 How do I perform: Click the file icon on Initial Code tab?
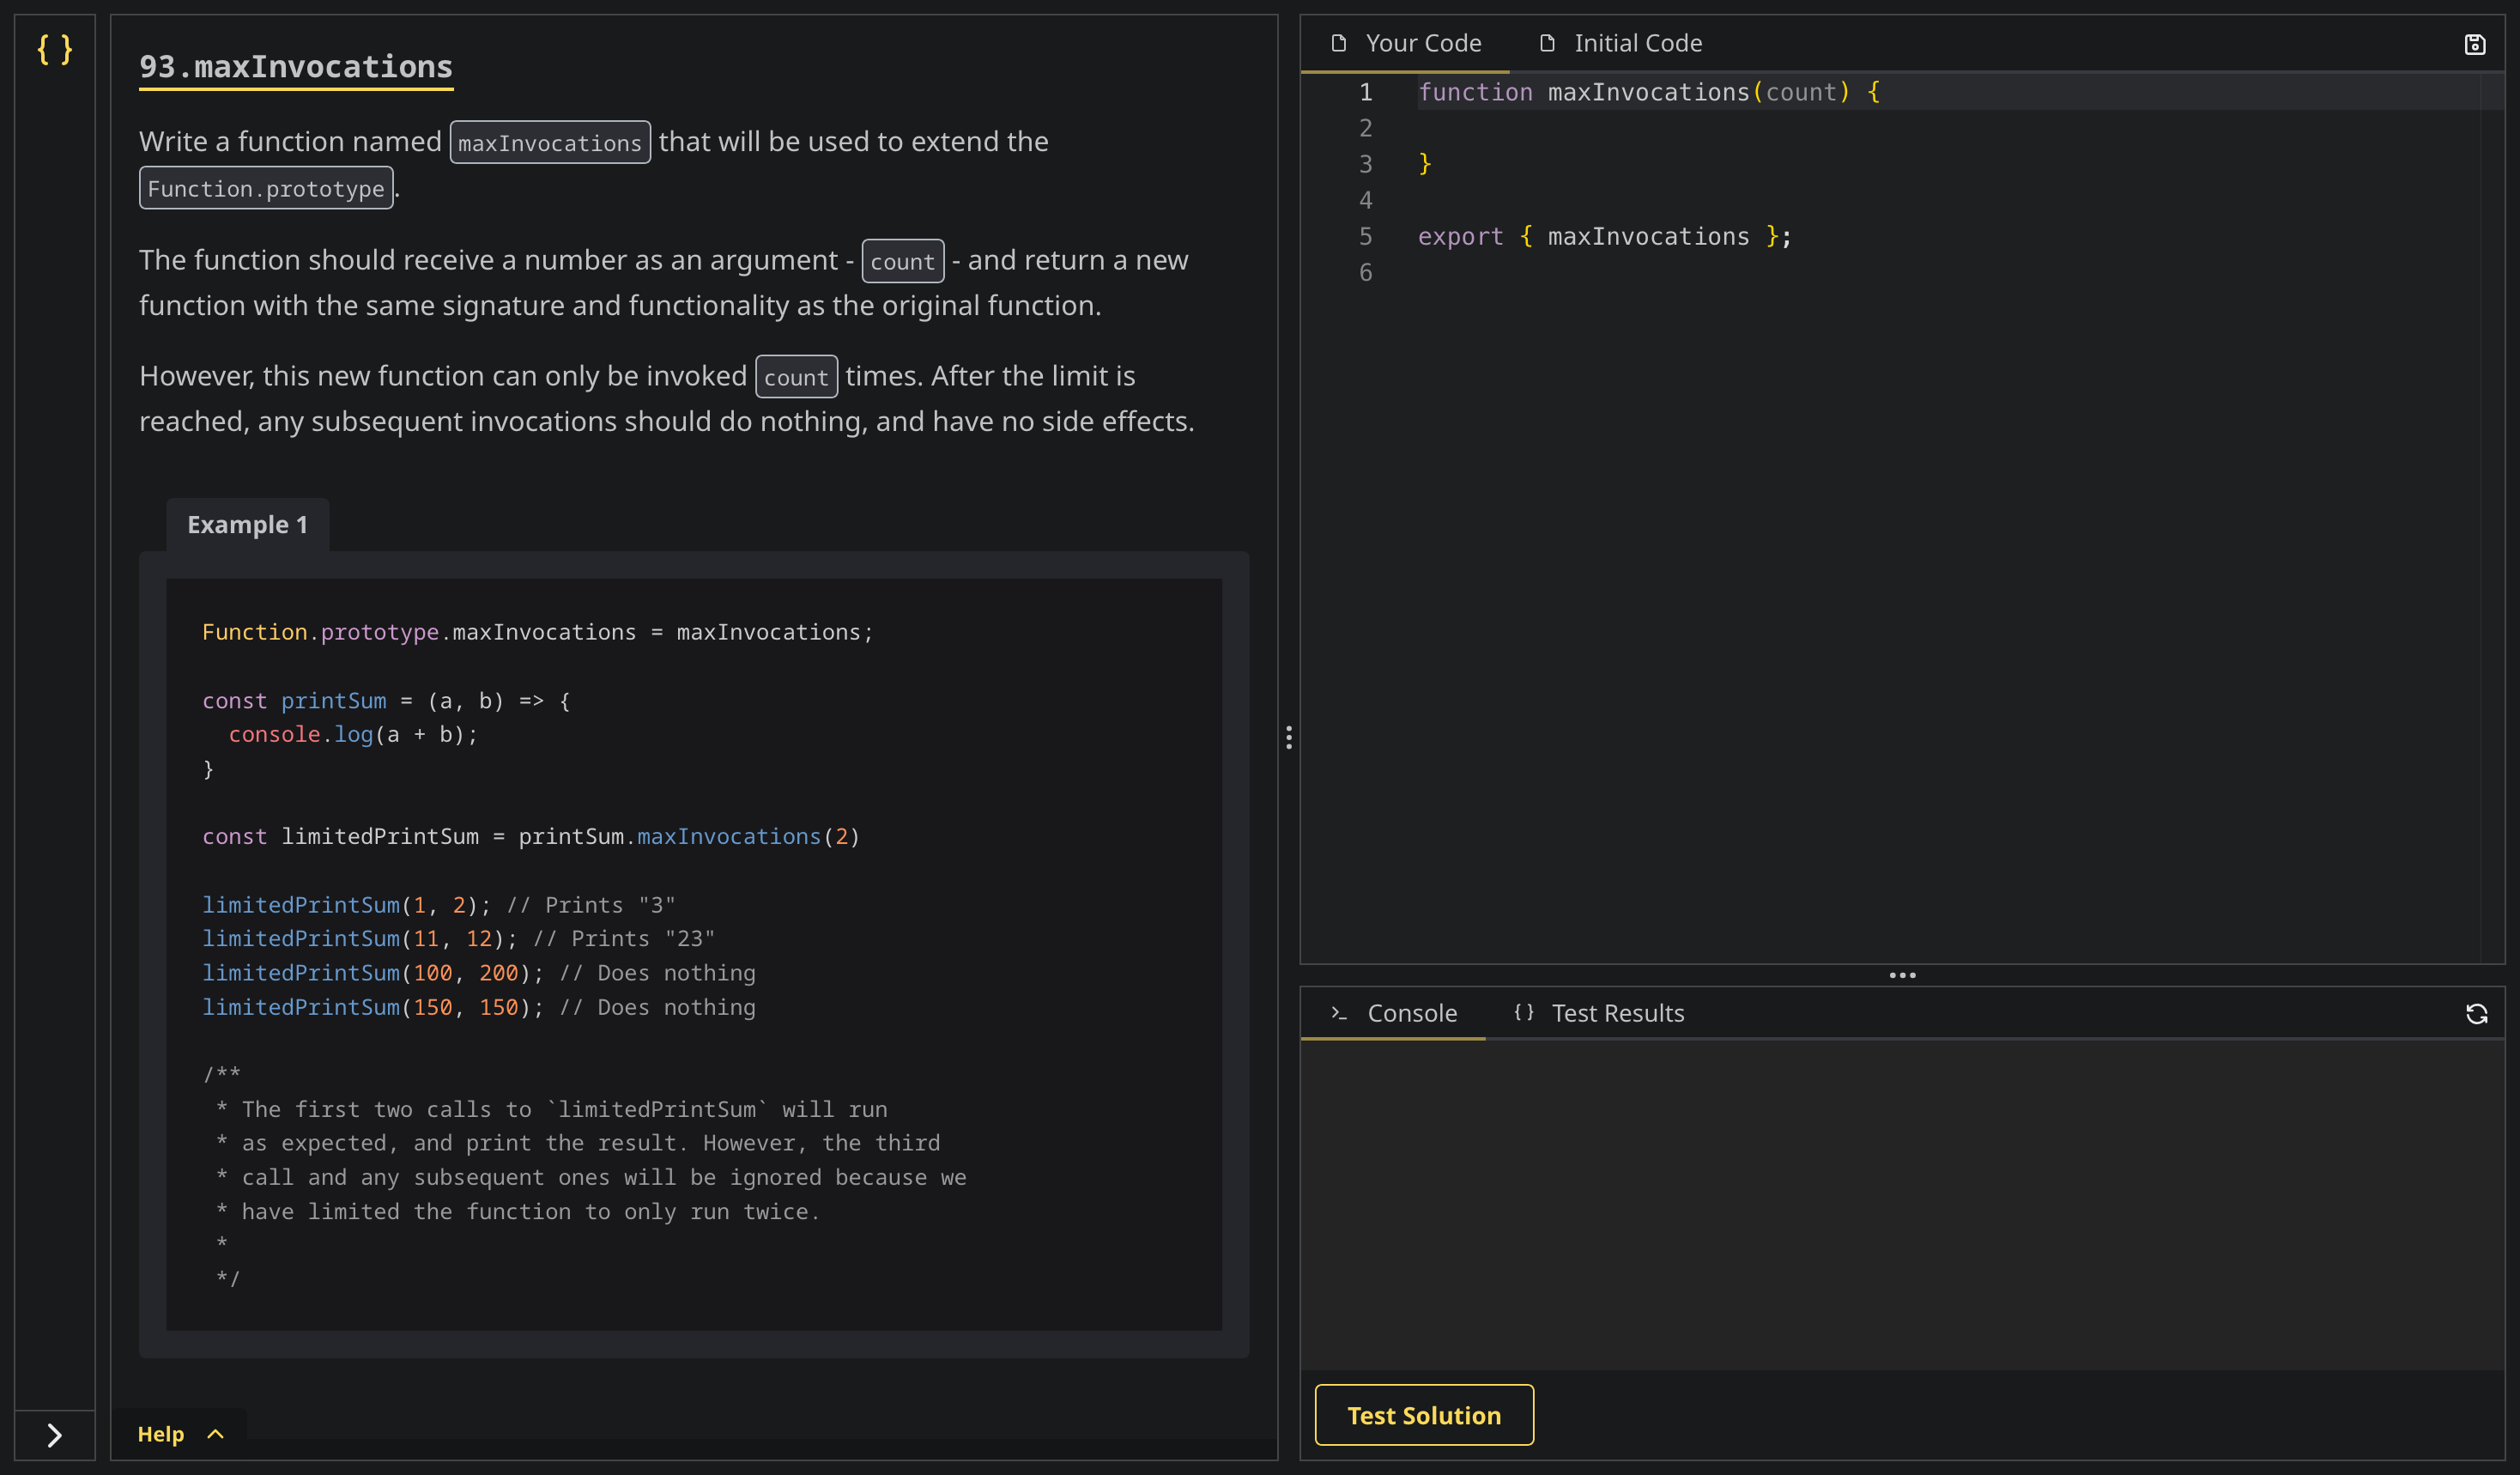click(1546, 43)
